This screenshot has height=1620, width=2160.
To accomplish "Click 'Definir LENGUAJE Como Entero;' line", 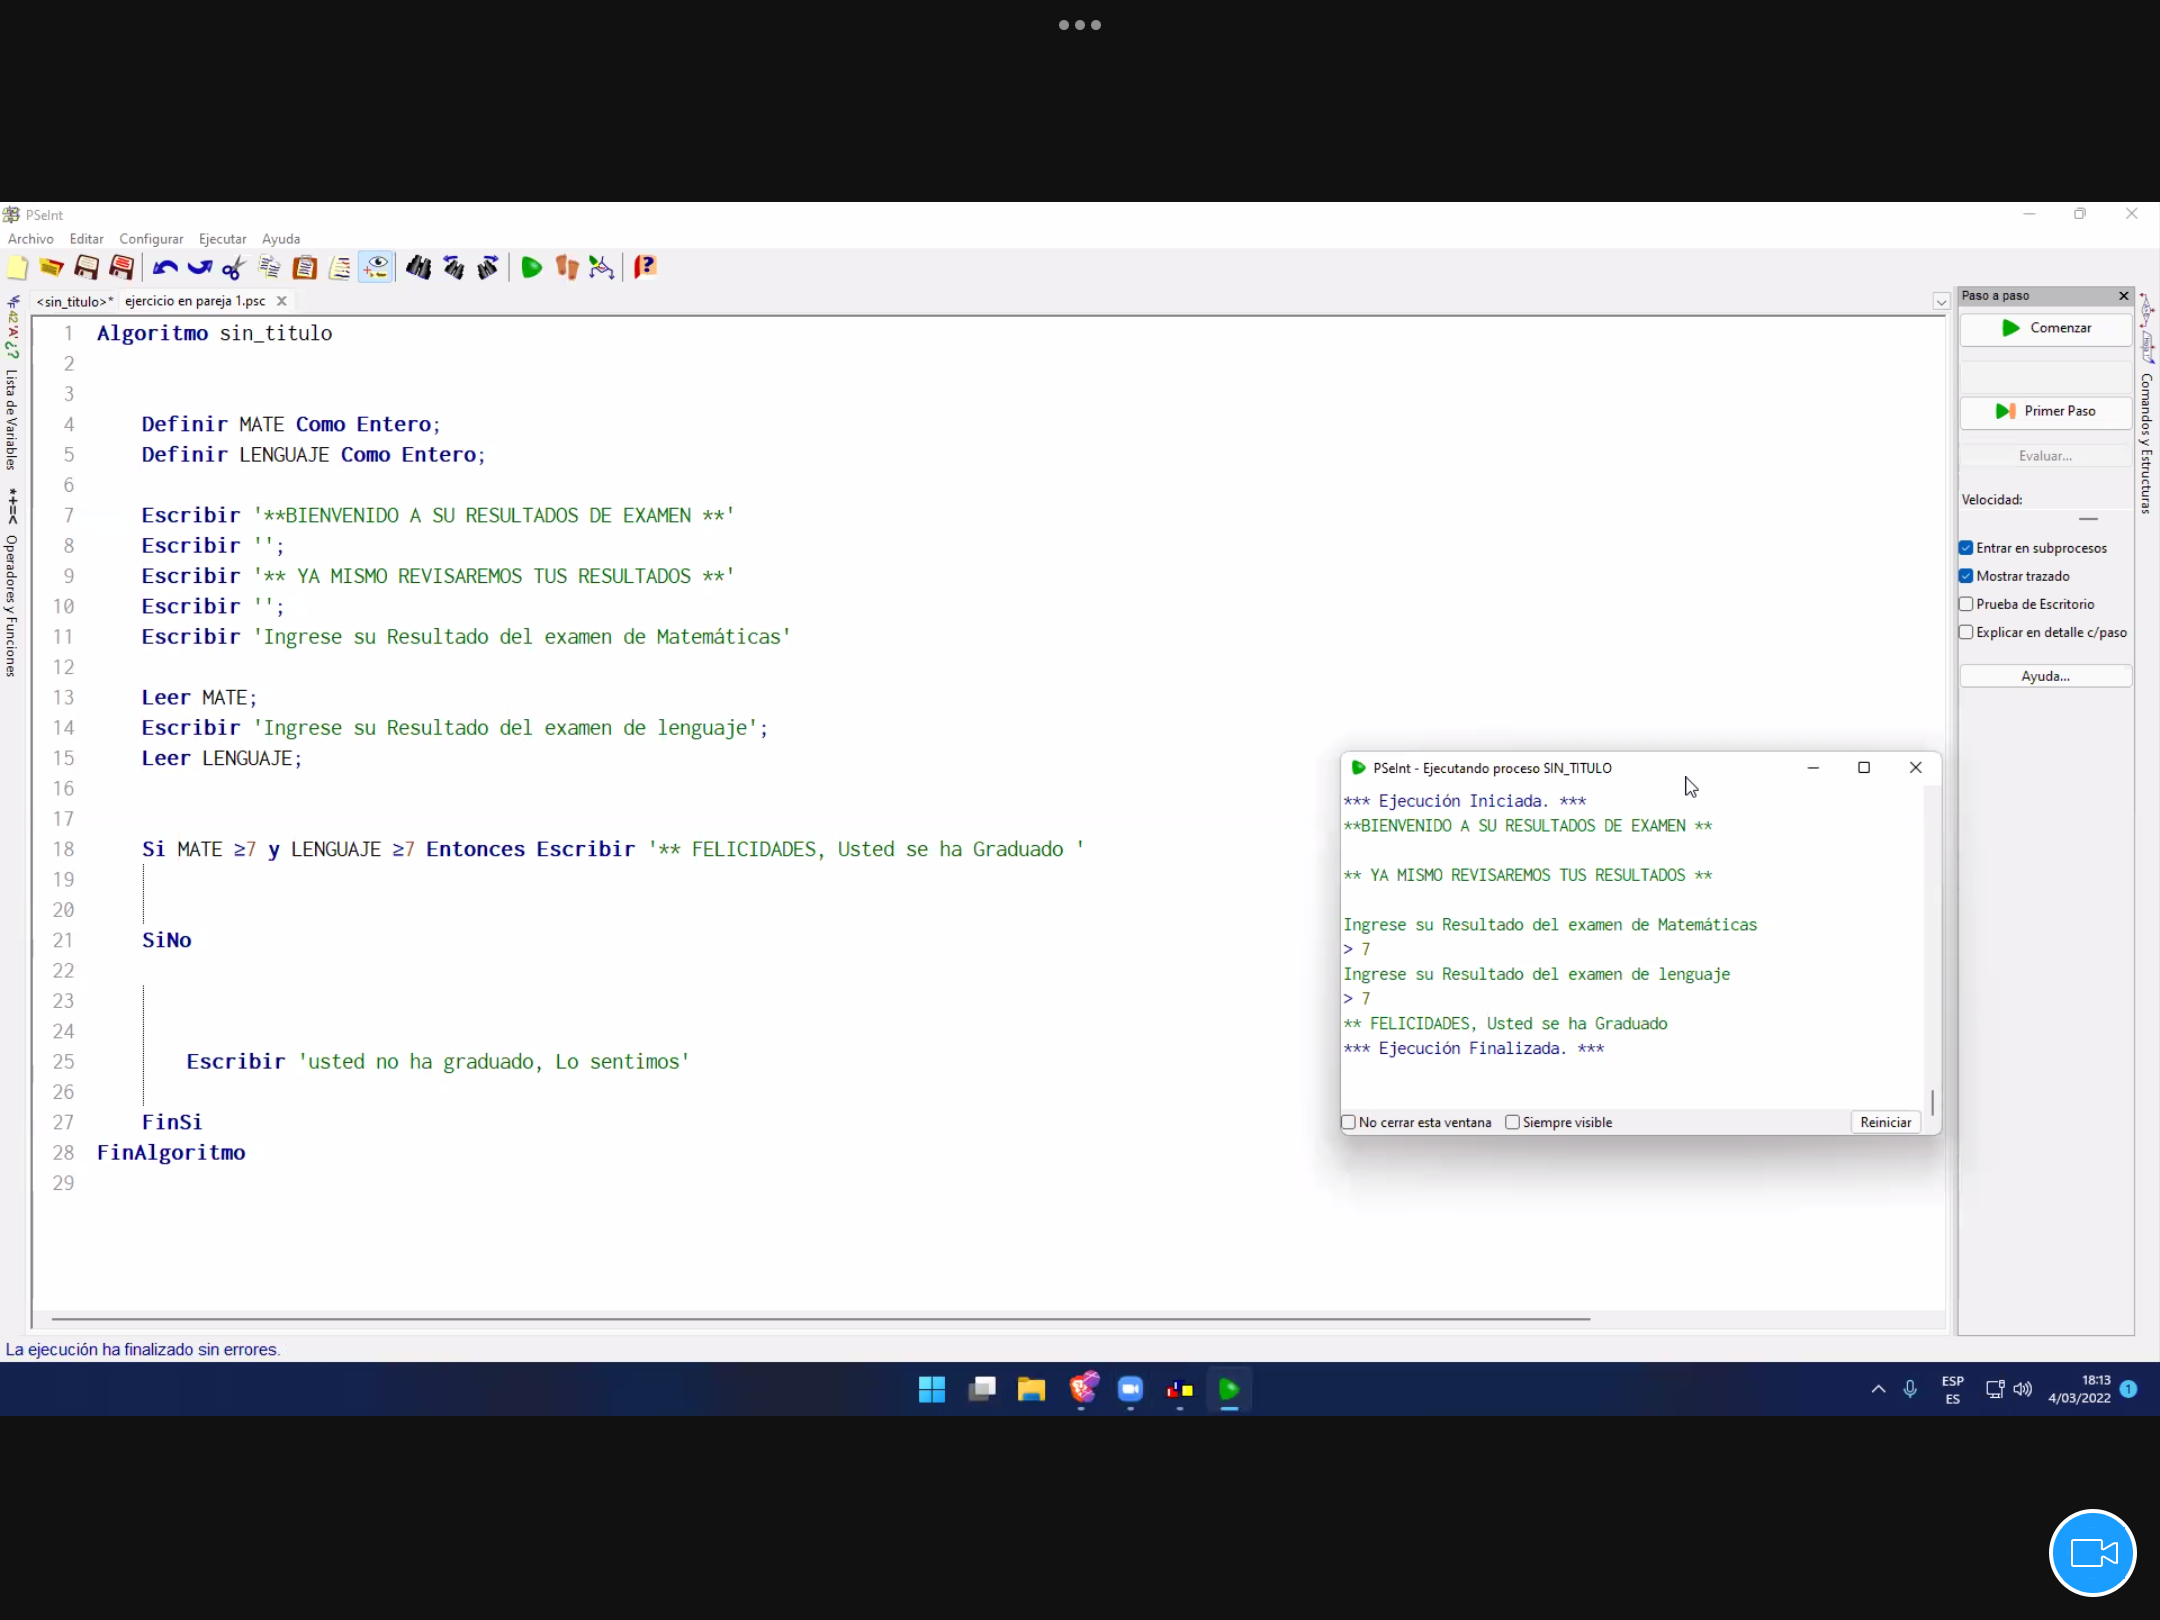I will 313,454.
